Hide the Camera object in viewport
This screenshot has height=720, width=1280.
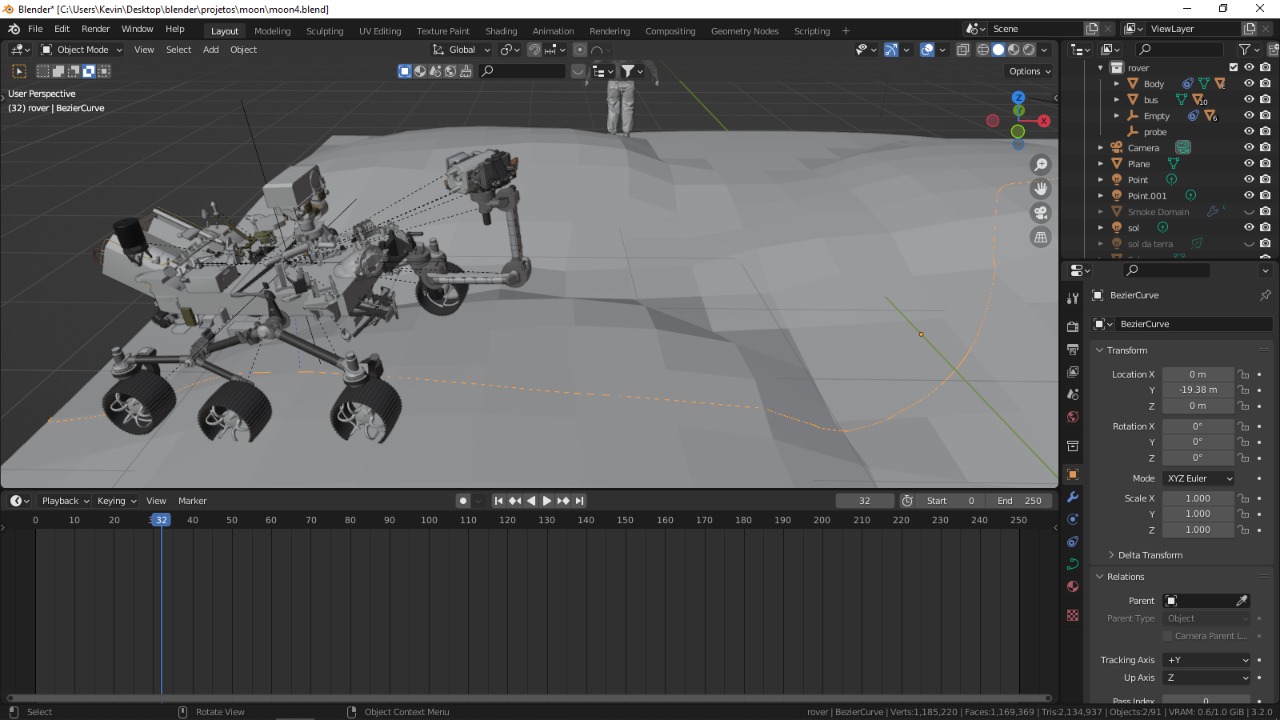(1249, 148)
